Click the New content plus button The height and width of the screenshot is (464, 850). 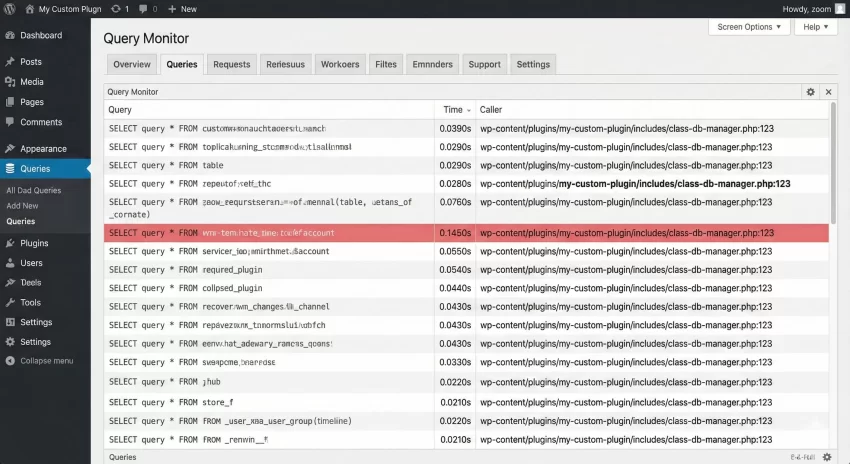[x=182, y=9]
